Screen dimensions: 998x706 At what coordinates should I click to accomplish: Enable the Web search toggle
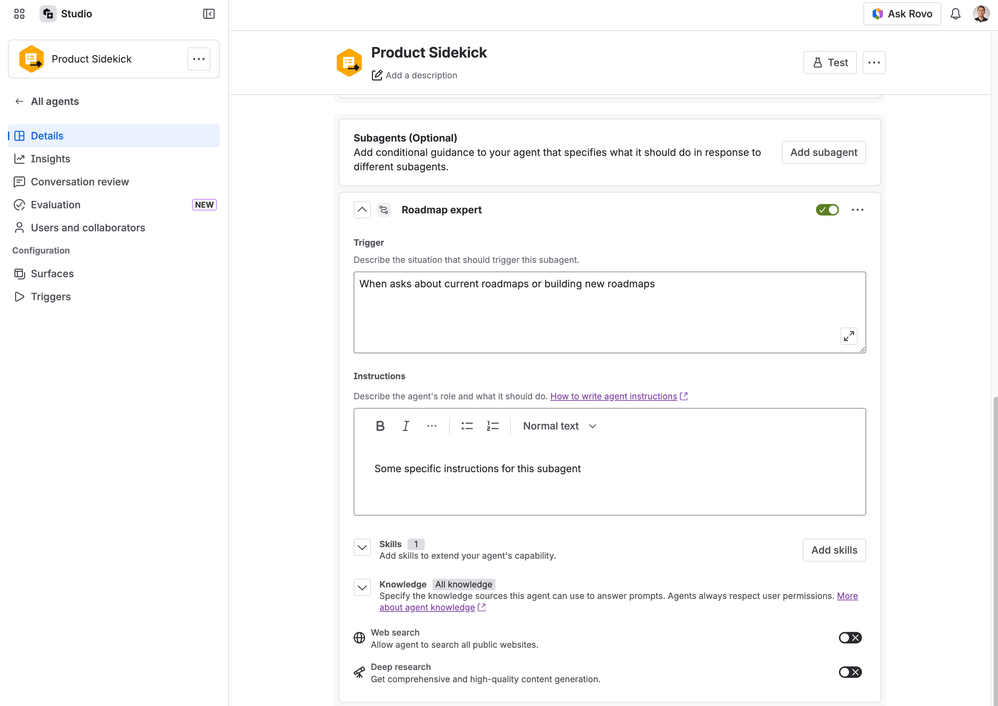tap(850, 637)
